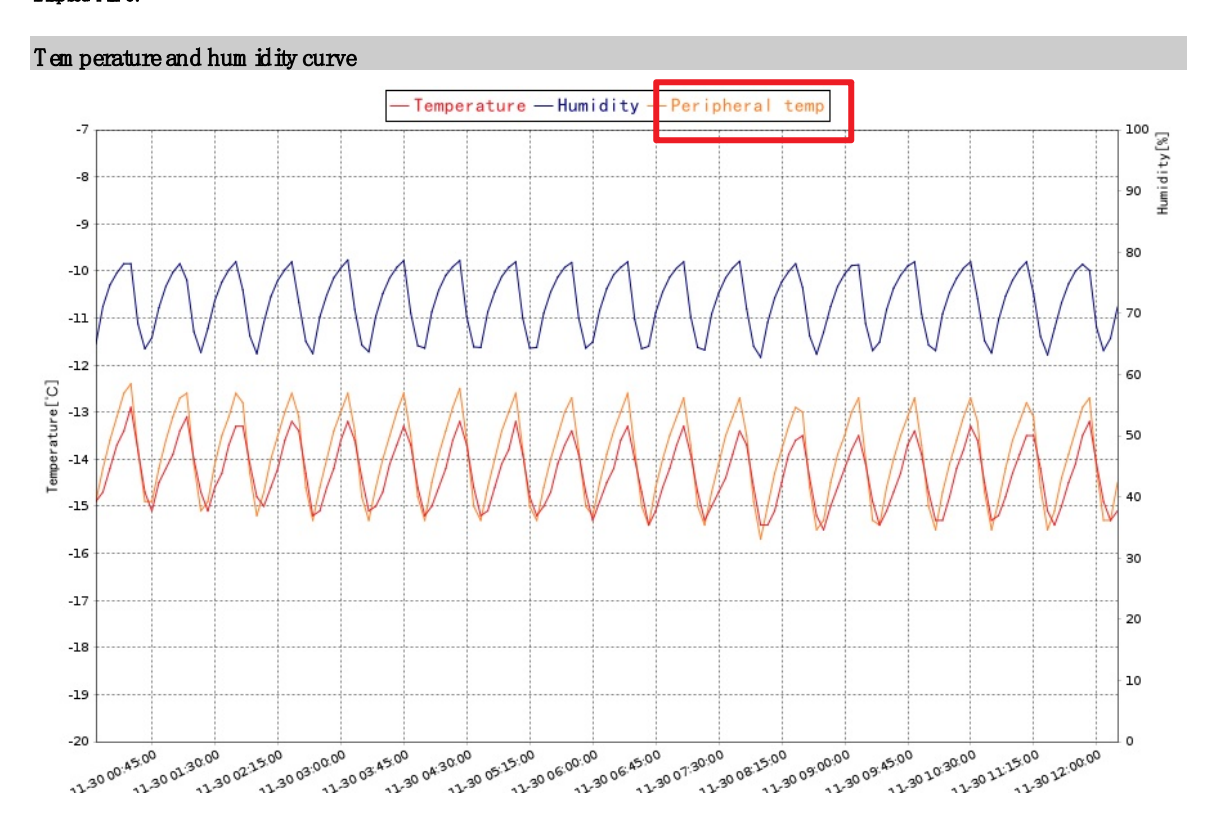The width and height of the screenshot is (1225, 814).
Task: Click the Peripheral temp legend entry
Action: coord(747,105)
